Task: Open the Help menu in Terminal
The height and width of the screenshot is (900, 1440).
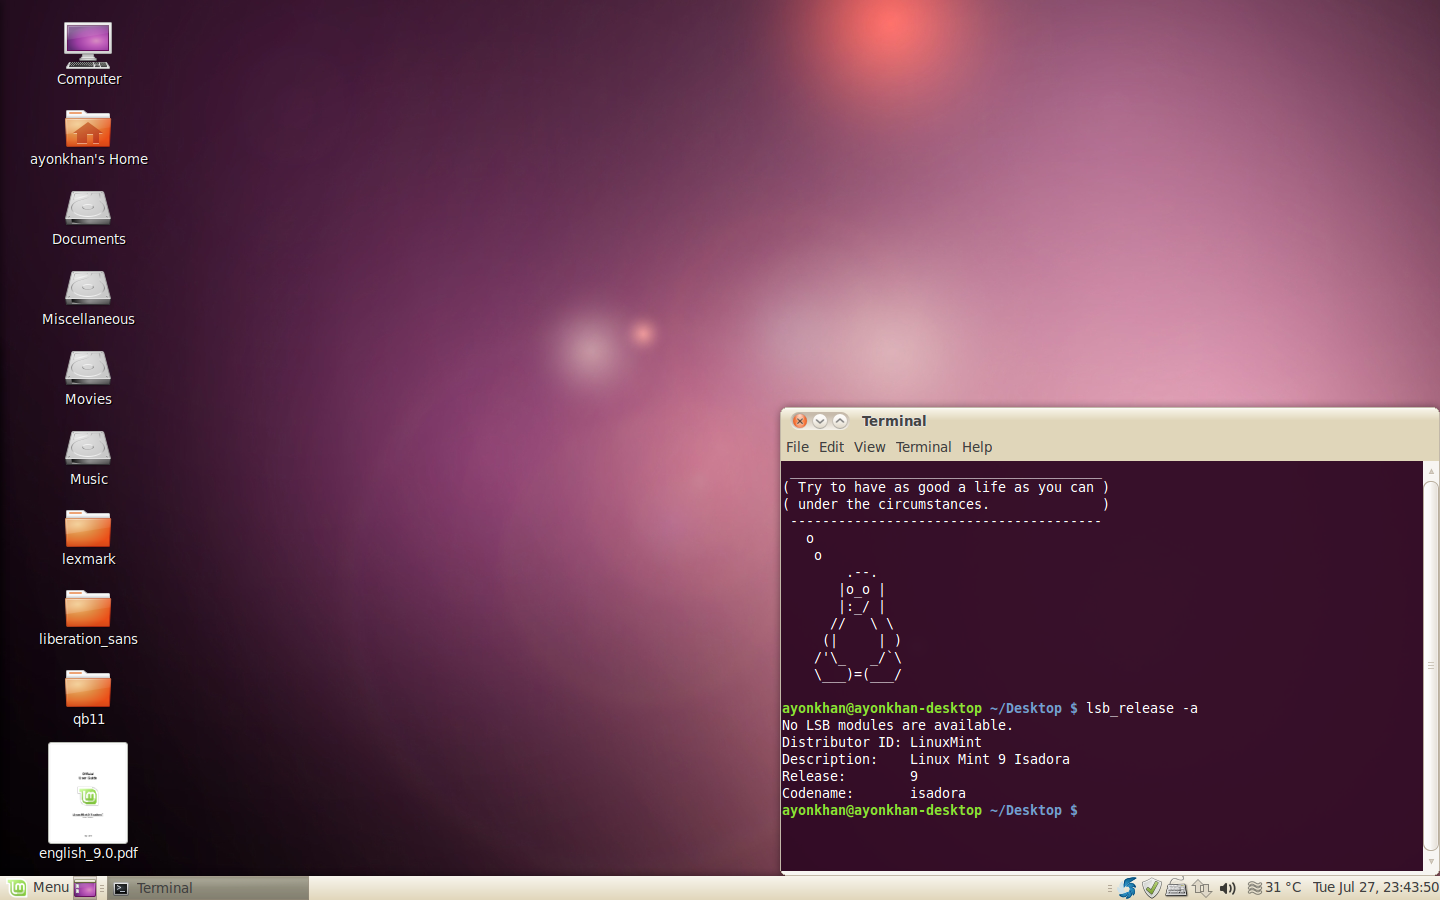Action: [x=977, y=447]
